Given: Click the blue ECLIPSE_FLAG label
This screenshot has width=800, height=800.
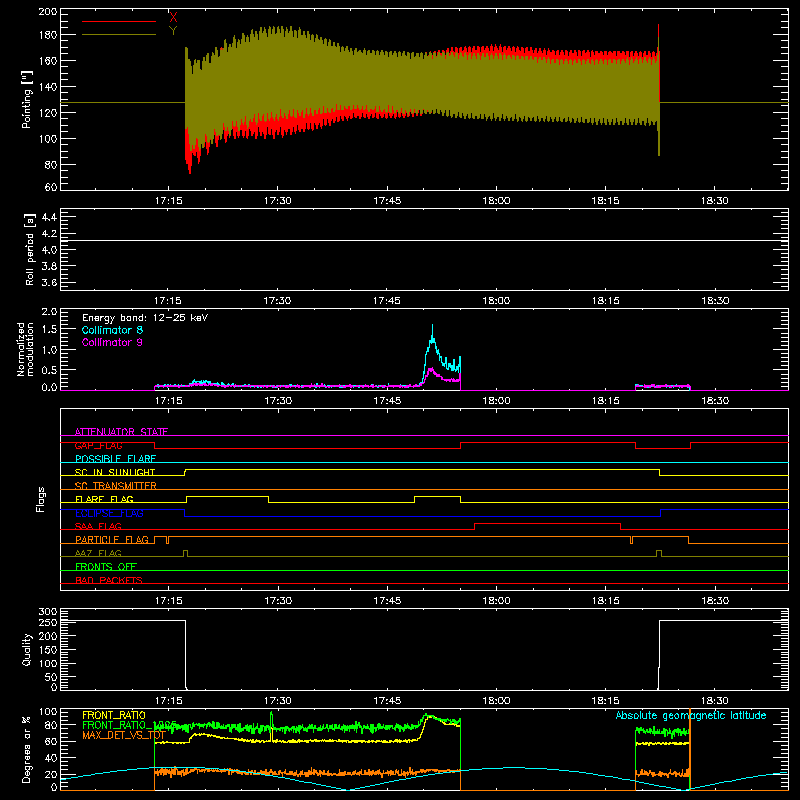Looking at the screenshot, I should coord(109,513).
